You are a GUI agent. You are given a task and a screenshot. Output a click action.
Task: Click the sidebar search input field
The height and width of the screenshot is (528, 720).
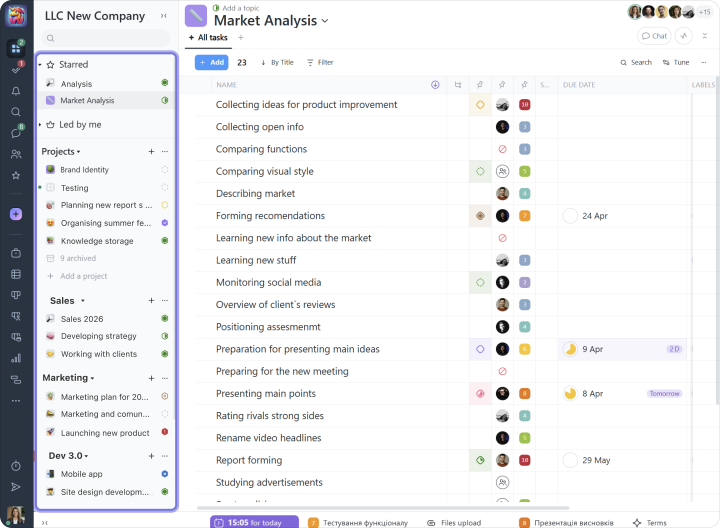pos(105,38)
